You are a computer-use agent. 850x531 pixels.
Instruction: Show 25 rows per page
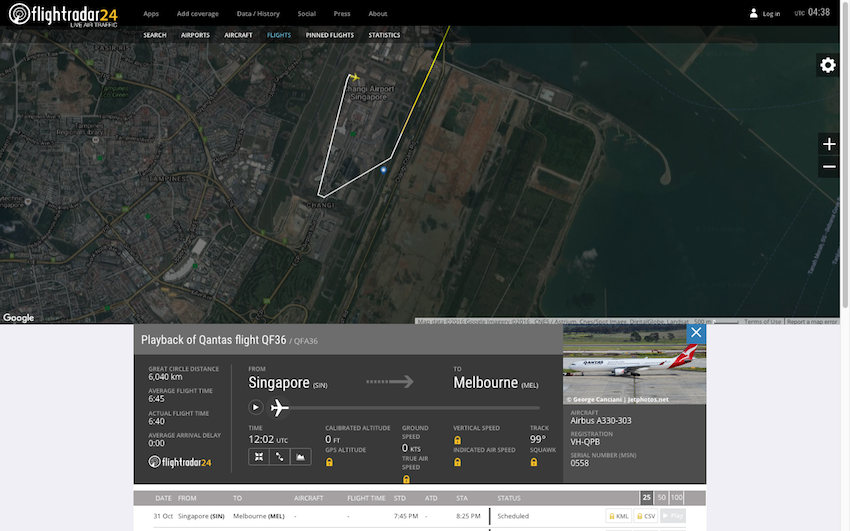click(646, 497)
